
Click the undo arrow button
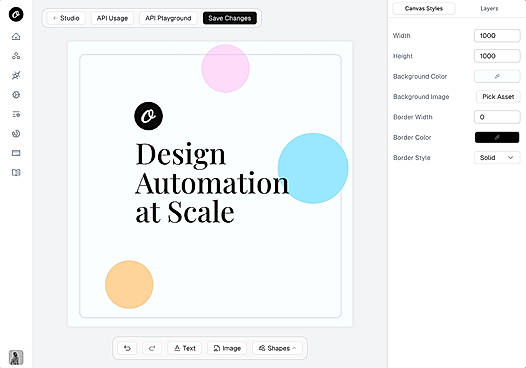(127, 348)
